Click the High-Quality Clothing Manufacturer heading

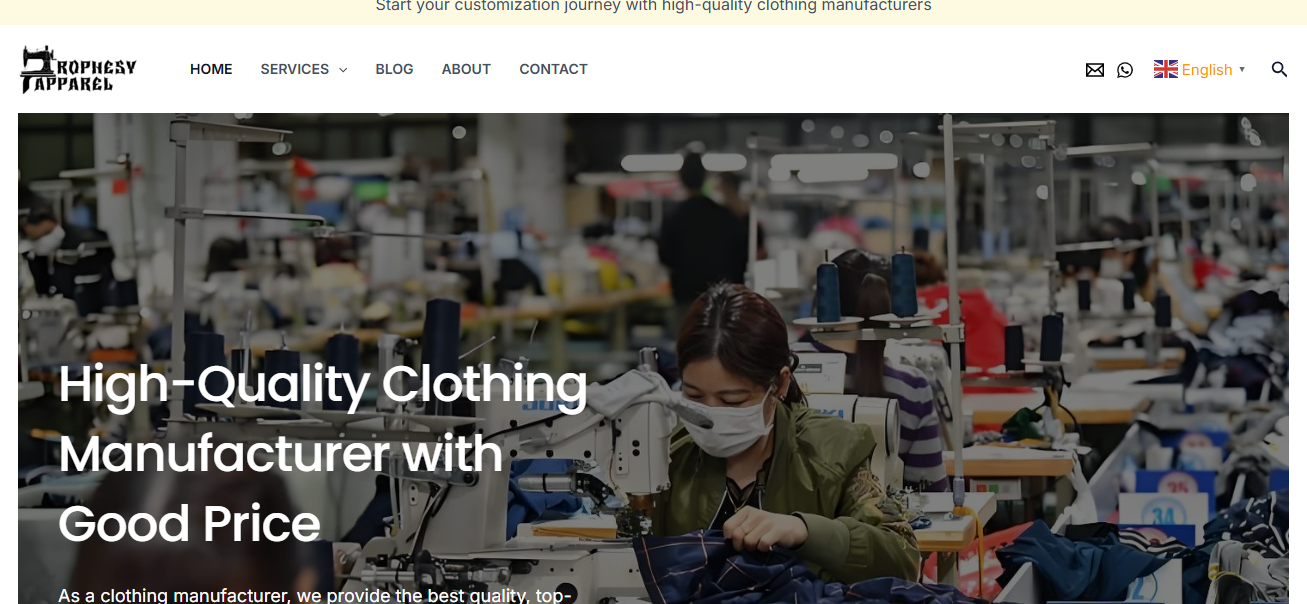[x=323, y=454]
